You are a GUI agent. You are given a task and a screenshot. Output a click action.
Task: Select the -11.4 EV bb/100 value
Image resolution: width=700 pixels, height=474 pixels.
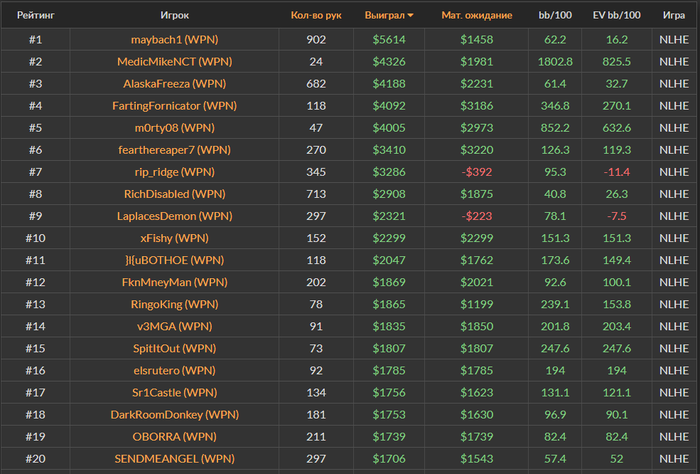point(617,172)
